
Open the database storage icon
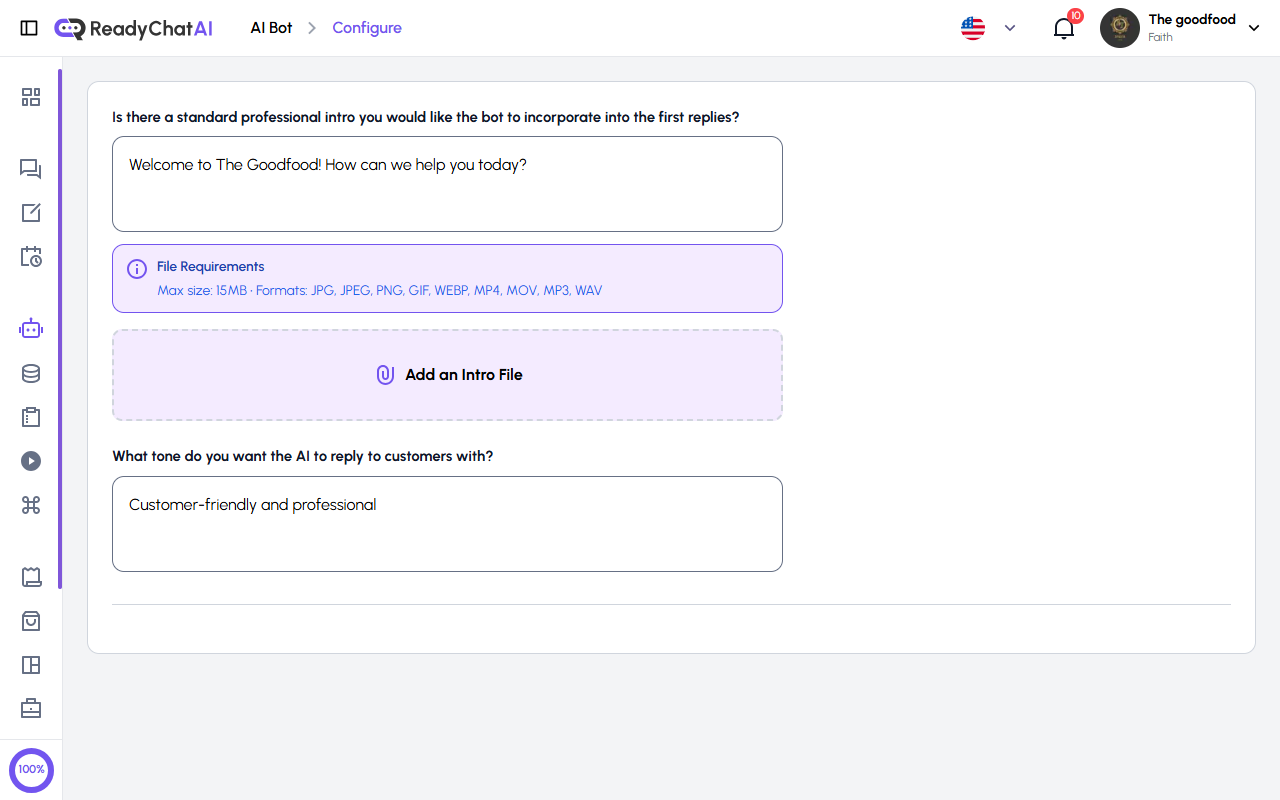pyautogui.click(x=30, y=373)
